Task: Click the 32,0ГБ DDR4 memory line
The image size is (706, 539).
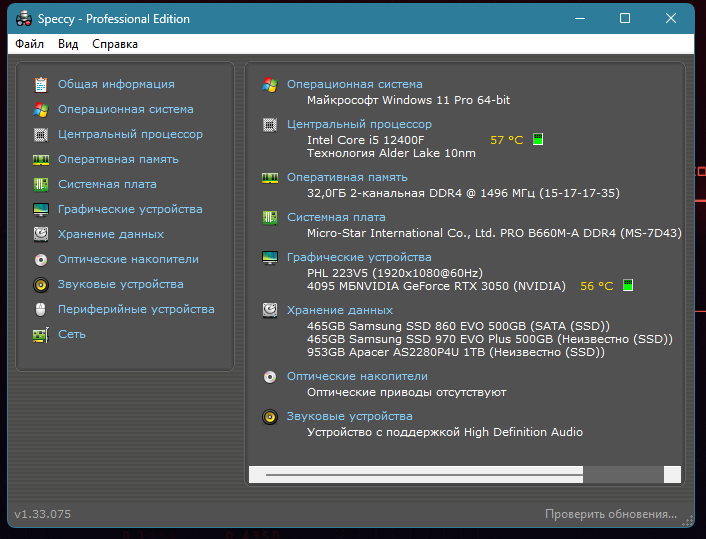Action: [x=463, y=193]
